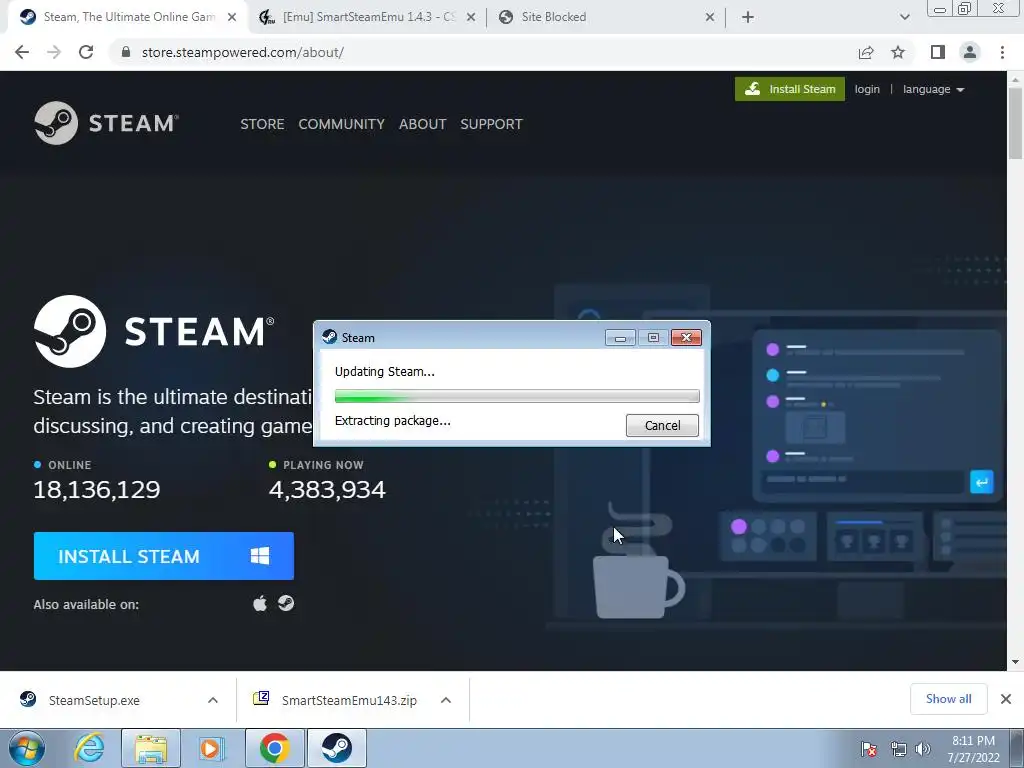This screenshot has height=768, width=1024.
Task: Cancel the Steam update dialog
Action: tap(662, 425)
